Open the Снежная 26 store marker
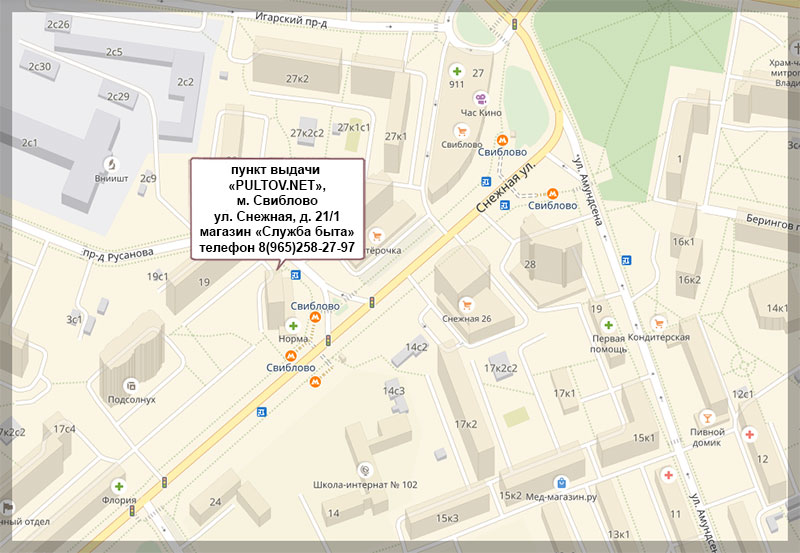Image resolution: width=800 pixels, height=553 pixels. pos(464,304)
